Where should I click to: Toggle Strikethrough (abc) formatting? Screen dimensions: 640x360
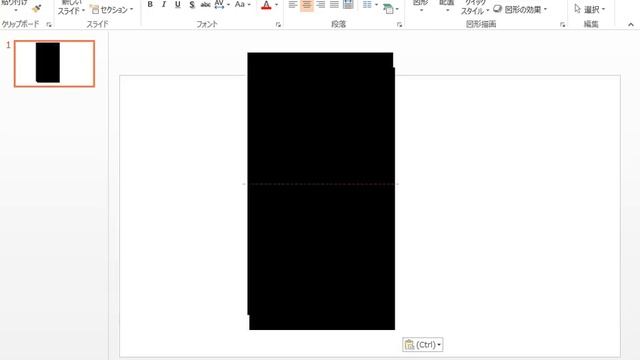click(205, 4)
